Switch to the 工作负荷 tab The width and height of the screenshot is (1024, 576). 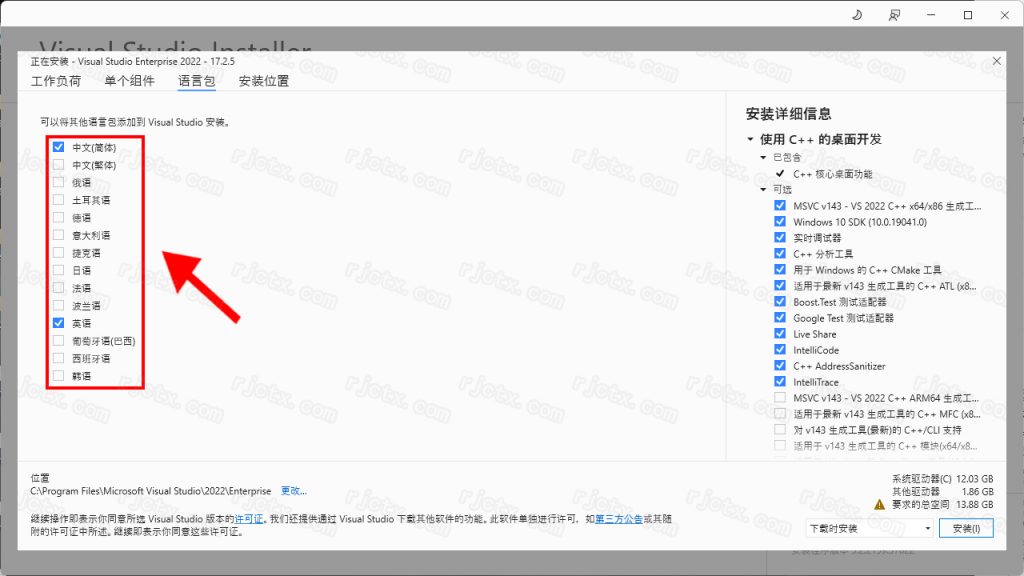56,81
